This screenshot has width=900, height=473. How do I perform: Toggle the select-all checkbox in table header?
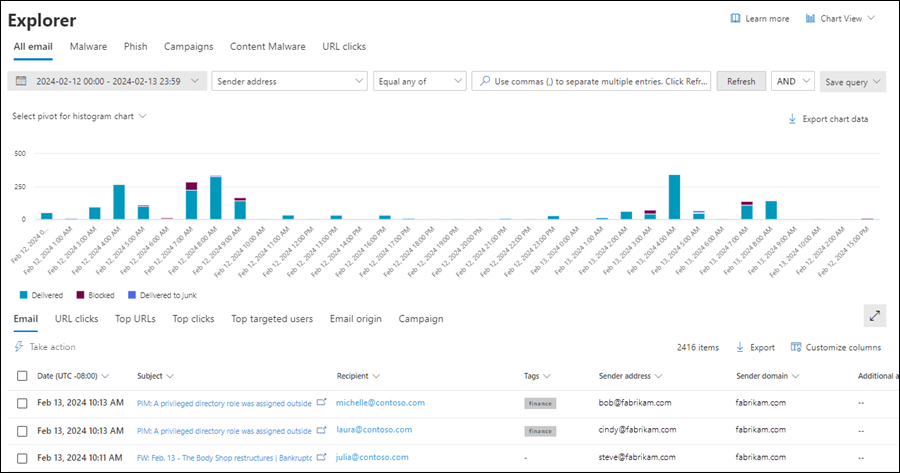pos(22,376)
